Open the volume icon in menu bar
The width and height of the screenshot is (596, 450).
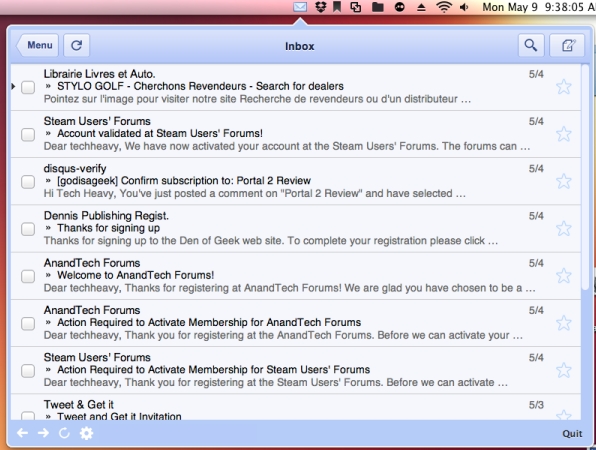point(464,7)
